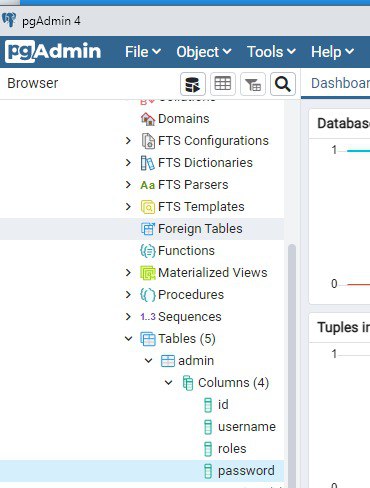The height and width of the screenshot is (488, 370).
Task: Expand the FTS Templates node
Action: click(x=128, y=207)
